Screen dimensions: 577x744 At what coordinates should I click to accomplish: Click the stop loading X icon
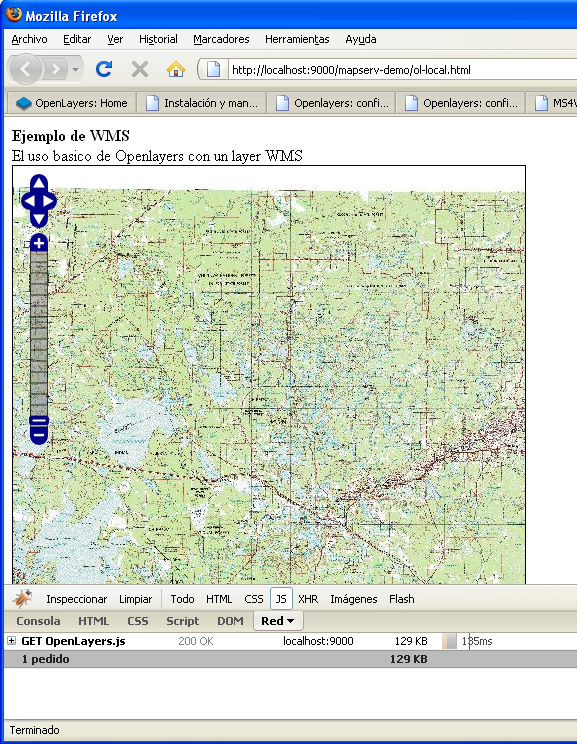140,69
